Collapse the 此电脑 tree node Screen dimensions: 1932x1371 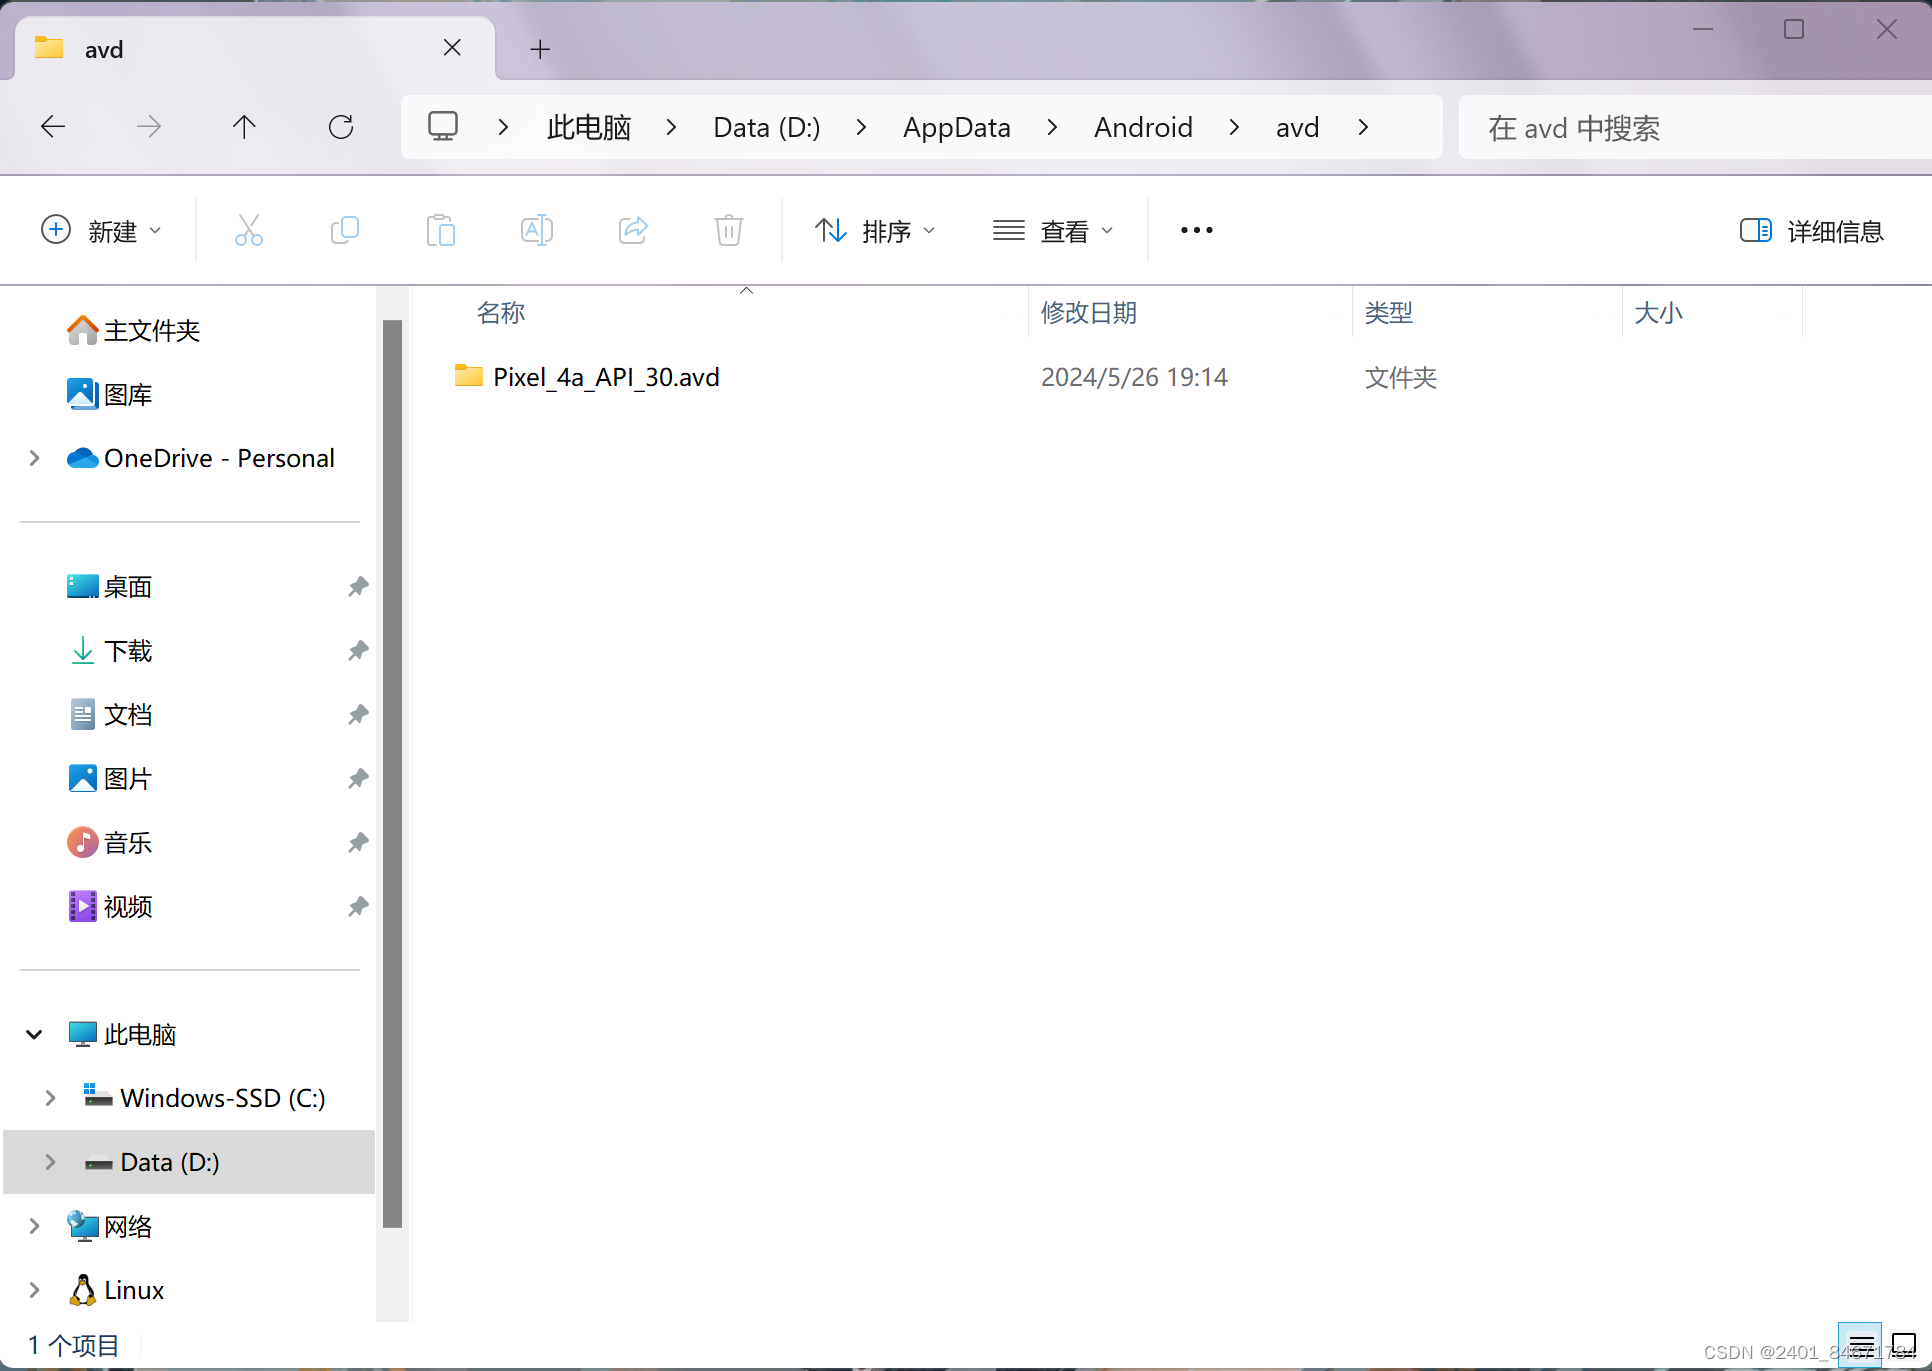(x=34, y=1034)
